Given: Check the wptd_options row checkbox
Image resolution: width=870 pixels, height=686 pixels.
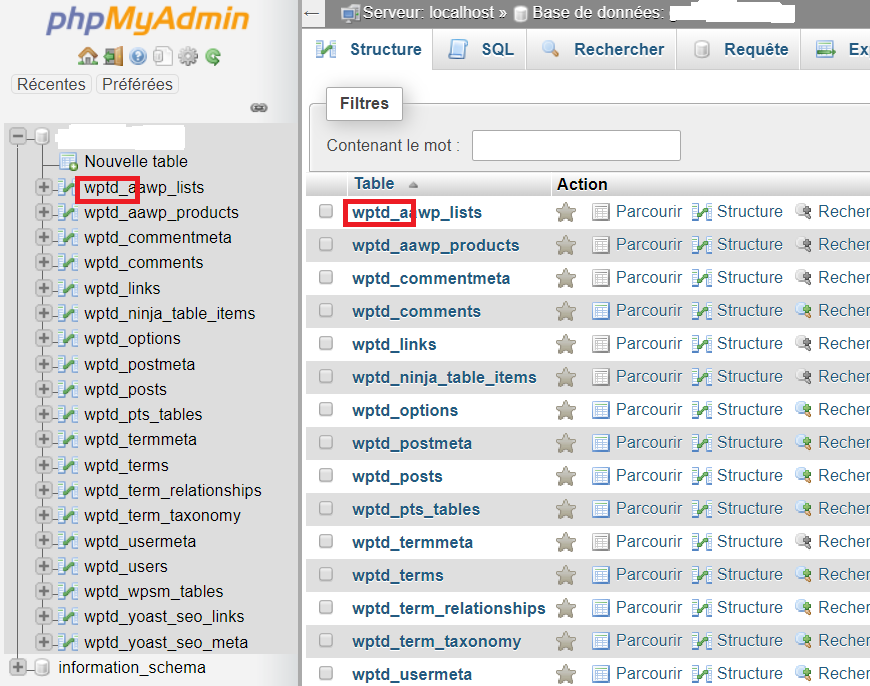Looking at the screenshot, I should tap(326, 409).
